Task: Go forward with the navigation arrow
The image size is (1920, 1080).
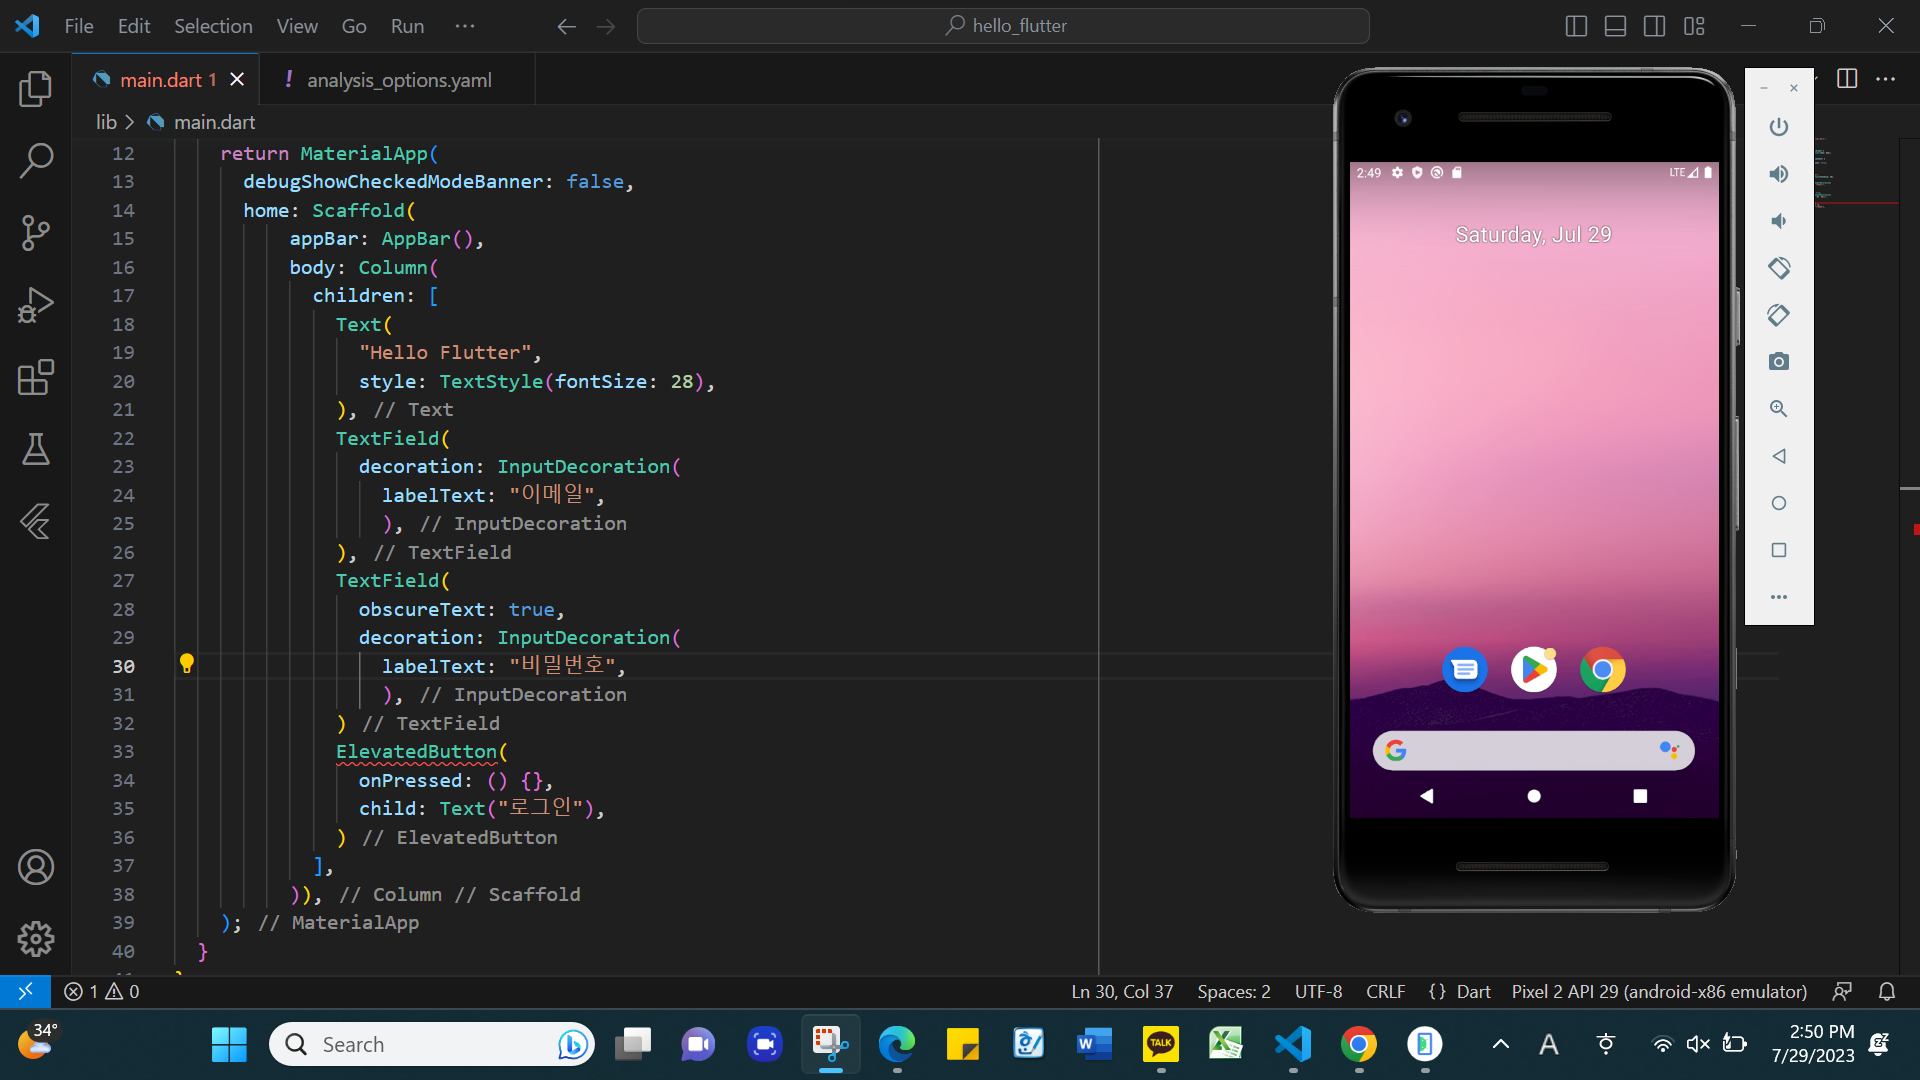Action: click(606, 26)
